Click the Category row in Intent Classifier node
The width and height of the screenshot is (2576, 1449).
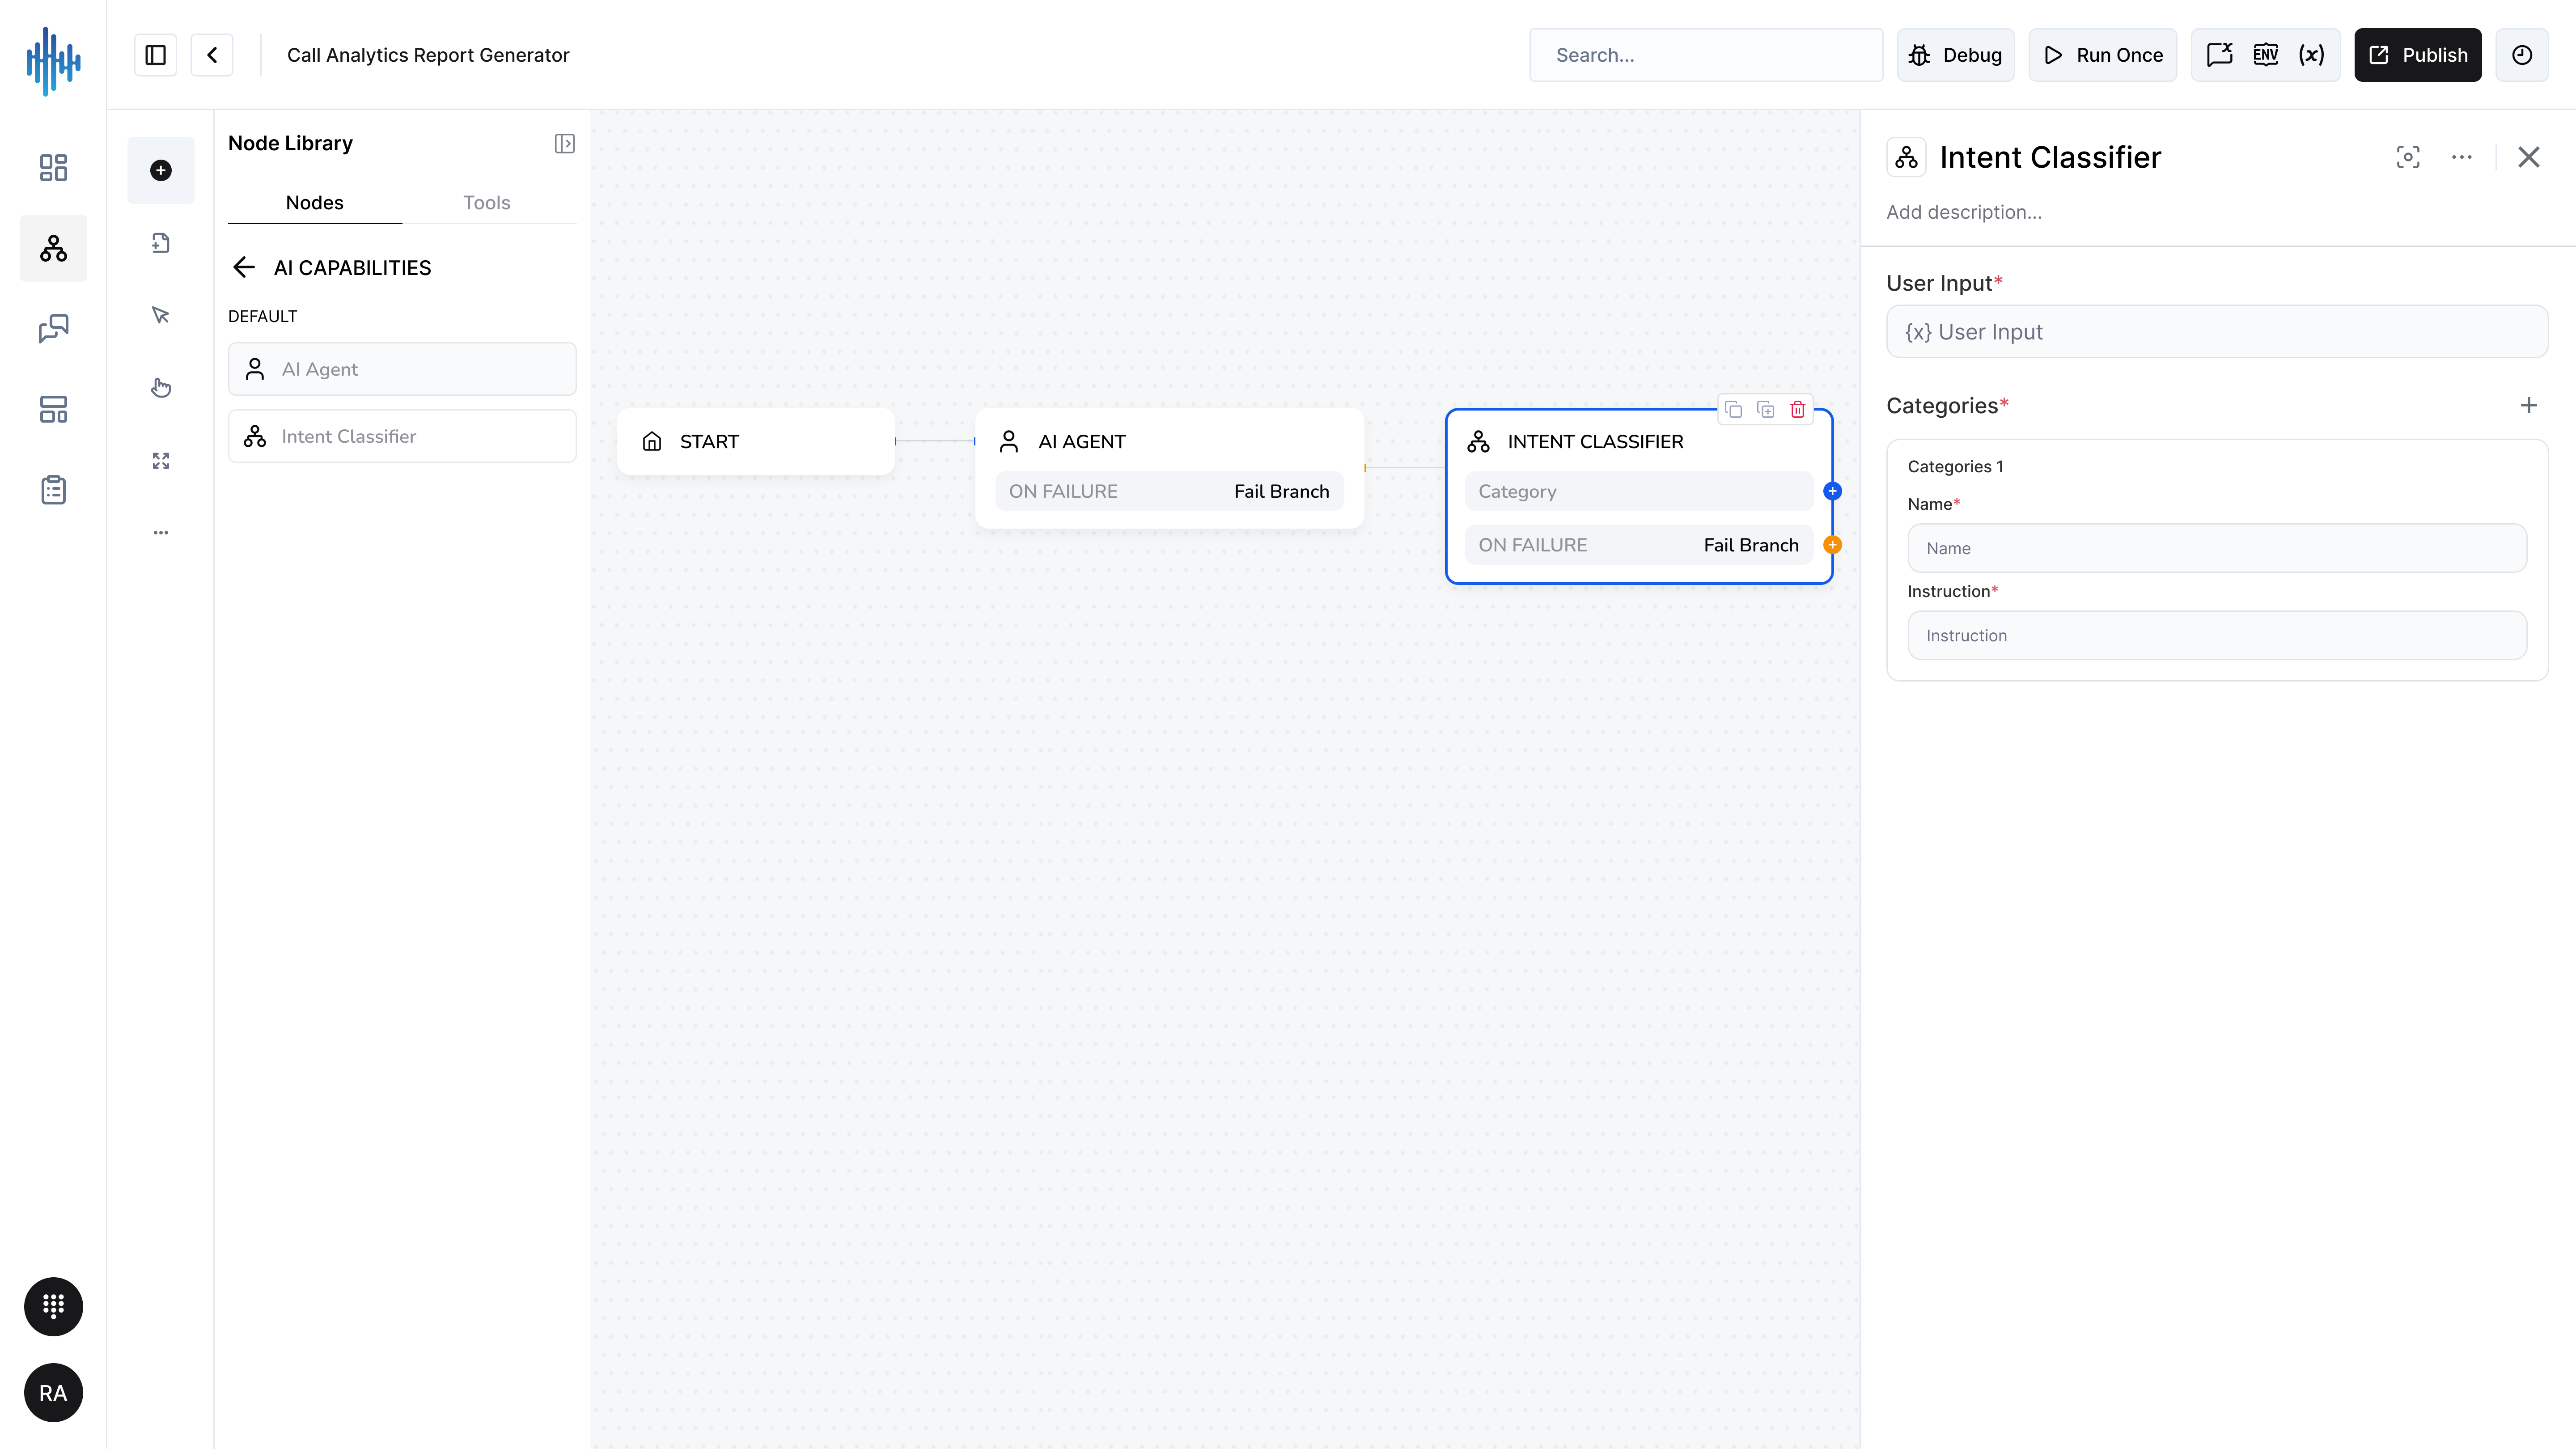point(1639,491)
